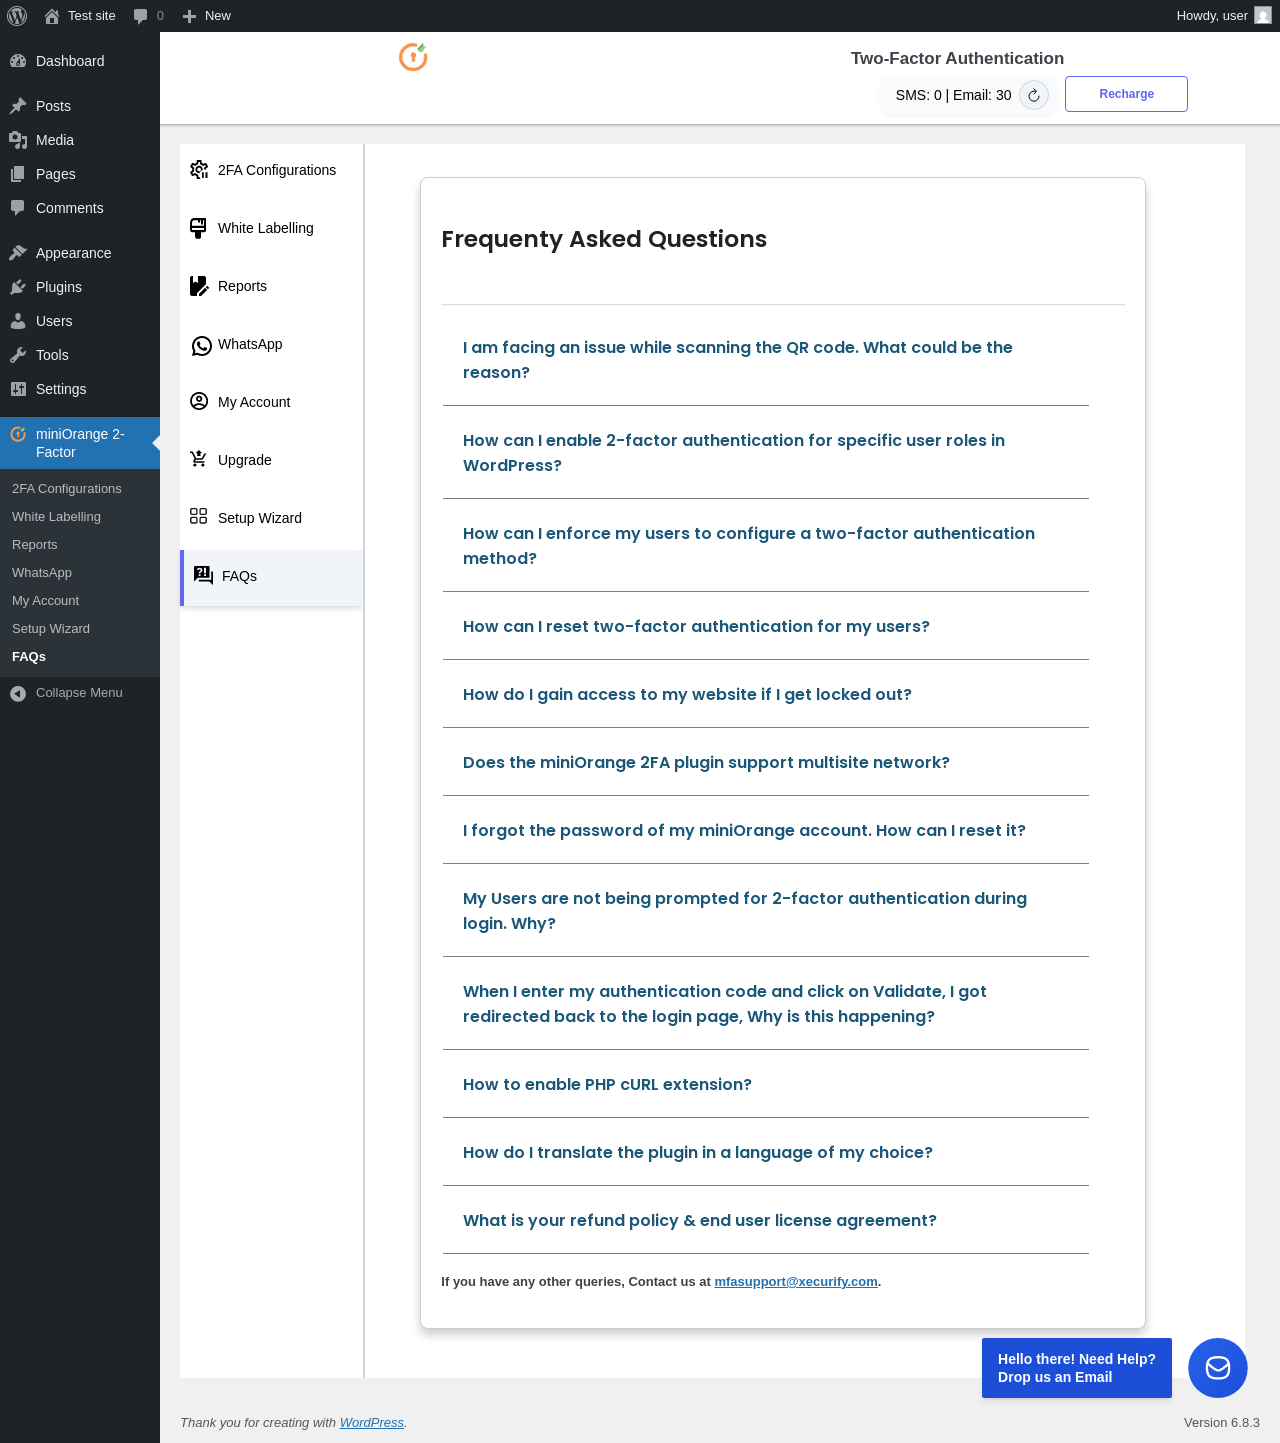Image resolution: width=1280 pixels, height=1443 pixels.
Task: Expand the multisite network support question
Action: click(766, 762)
